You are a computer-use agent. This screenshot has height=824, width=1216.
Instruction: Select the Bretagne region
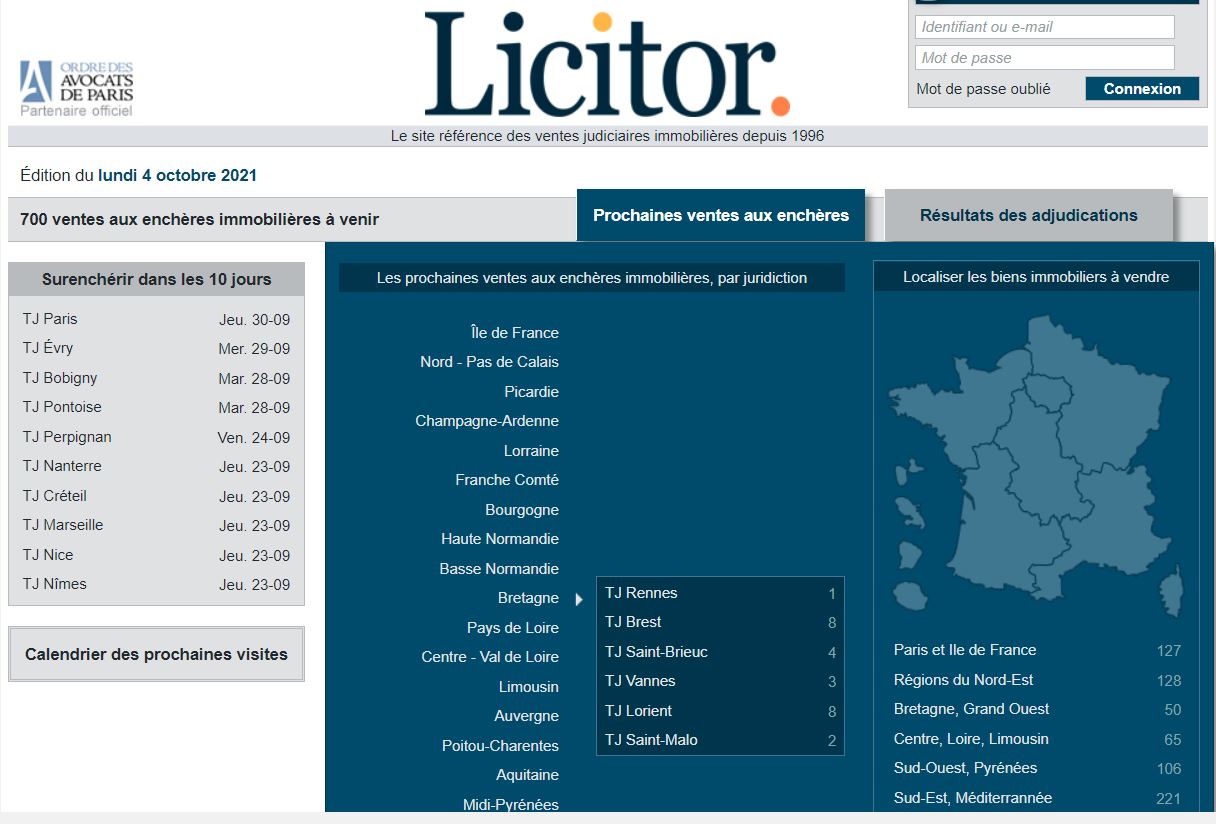click(528, 598)
